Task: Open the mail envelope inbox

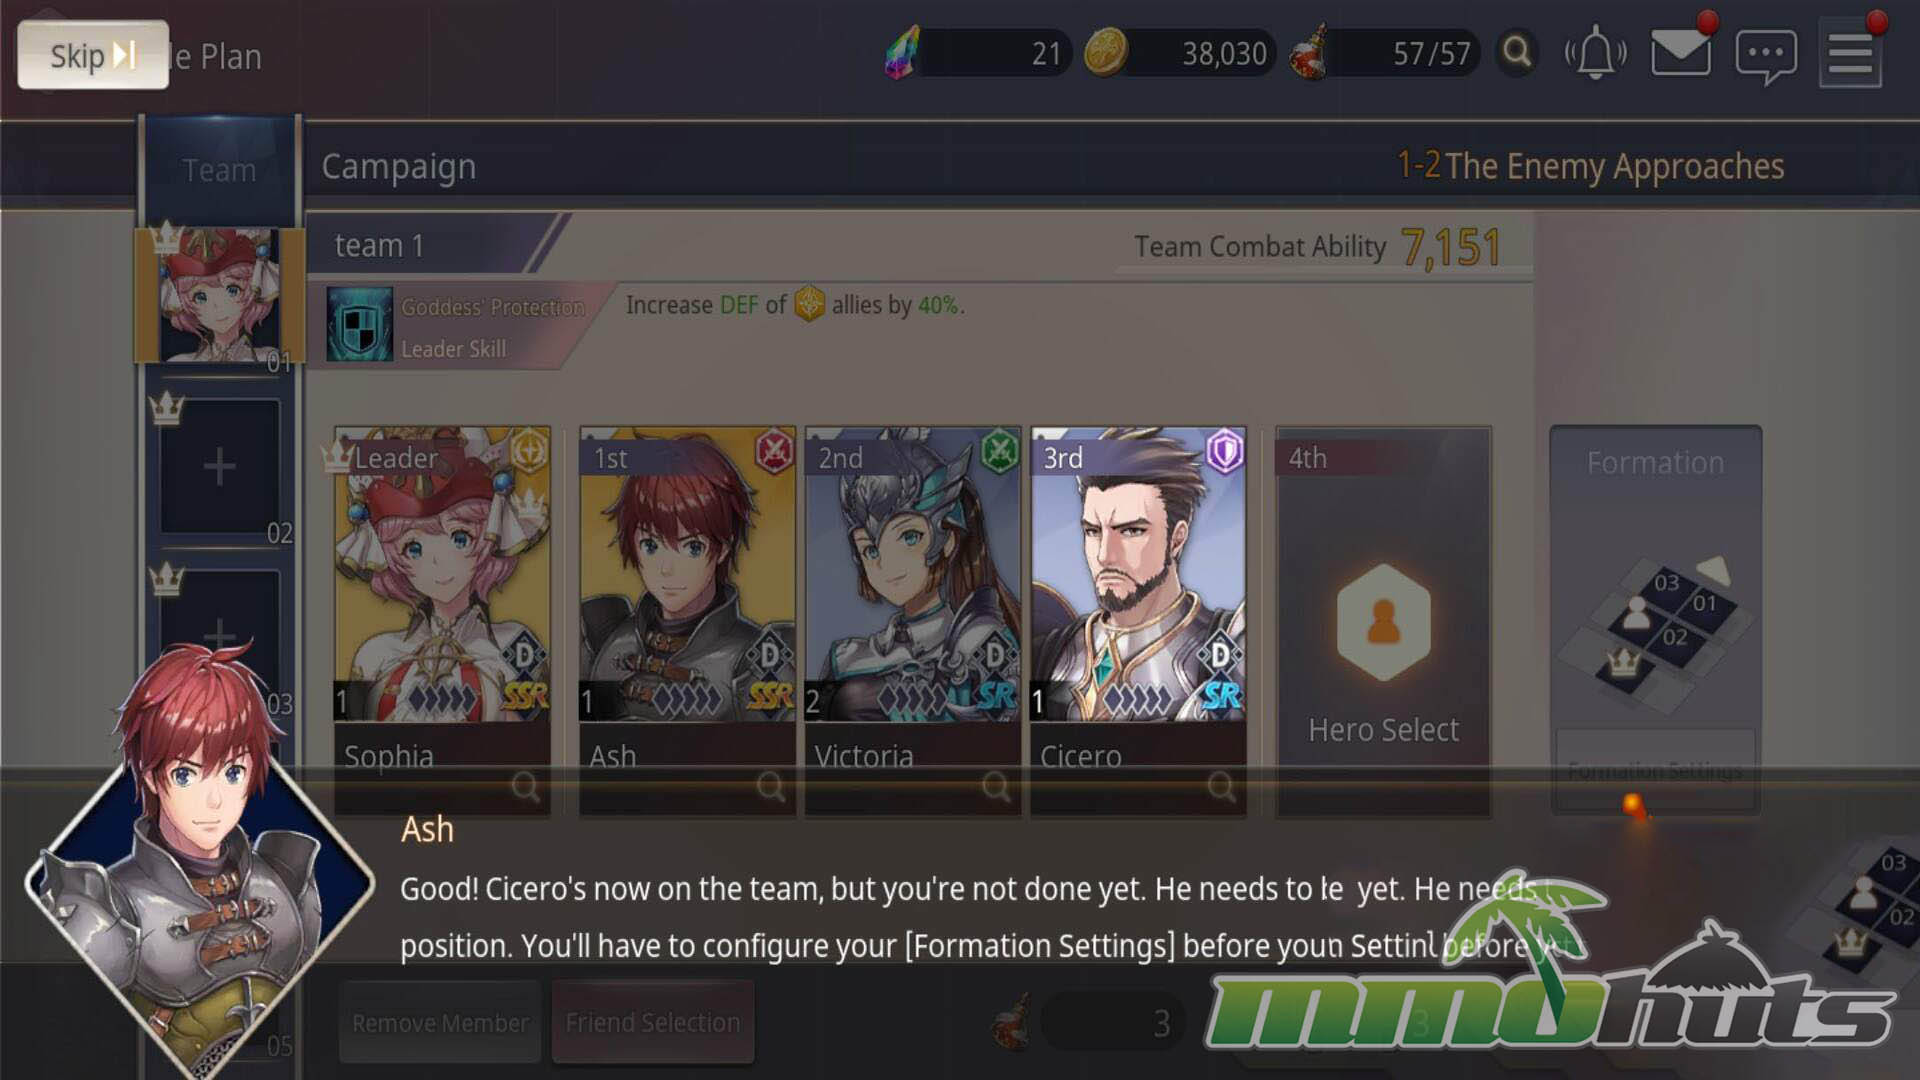Action: point(1681,50)
